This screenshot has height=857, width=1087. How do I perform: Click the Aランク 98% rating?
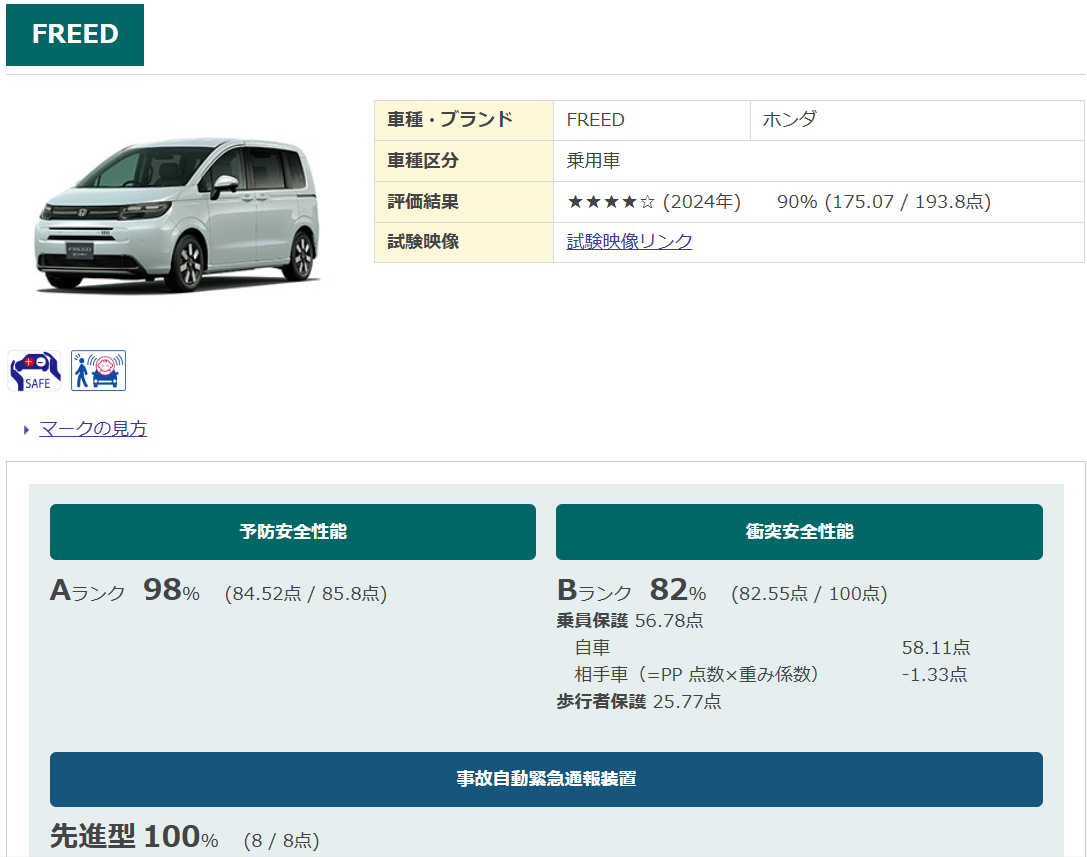click(x=125, y=591)
